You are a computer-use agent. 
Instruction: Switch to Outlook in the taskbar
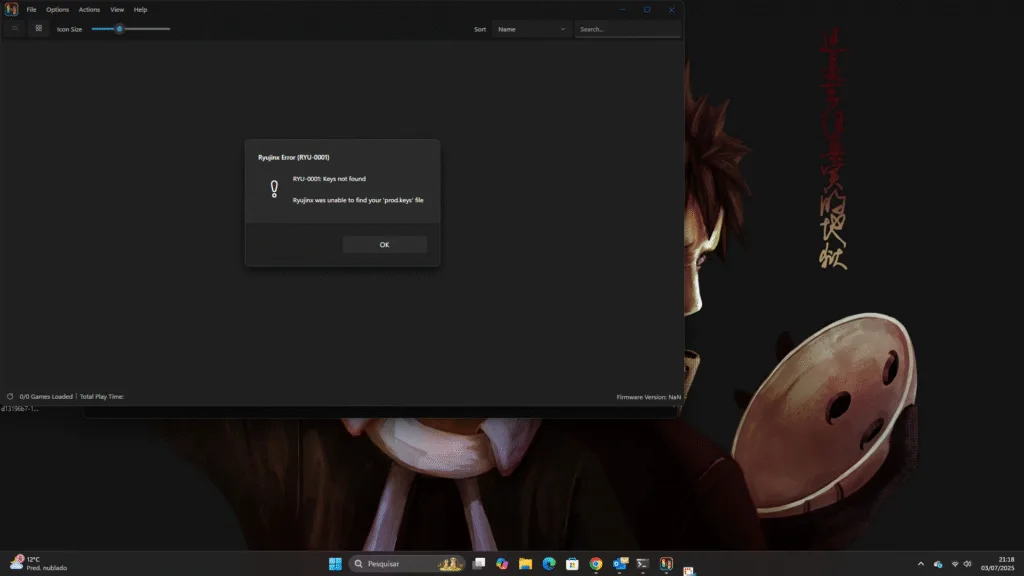coord(620,564)
